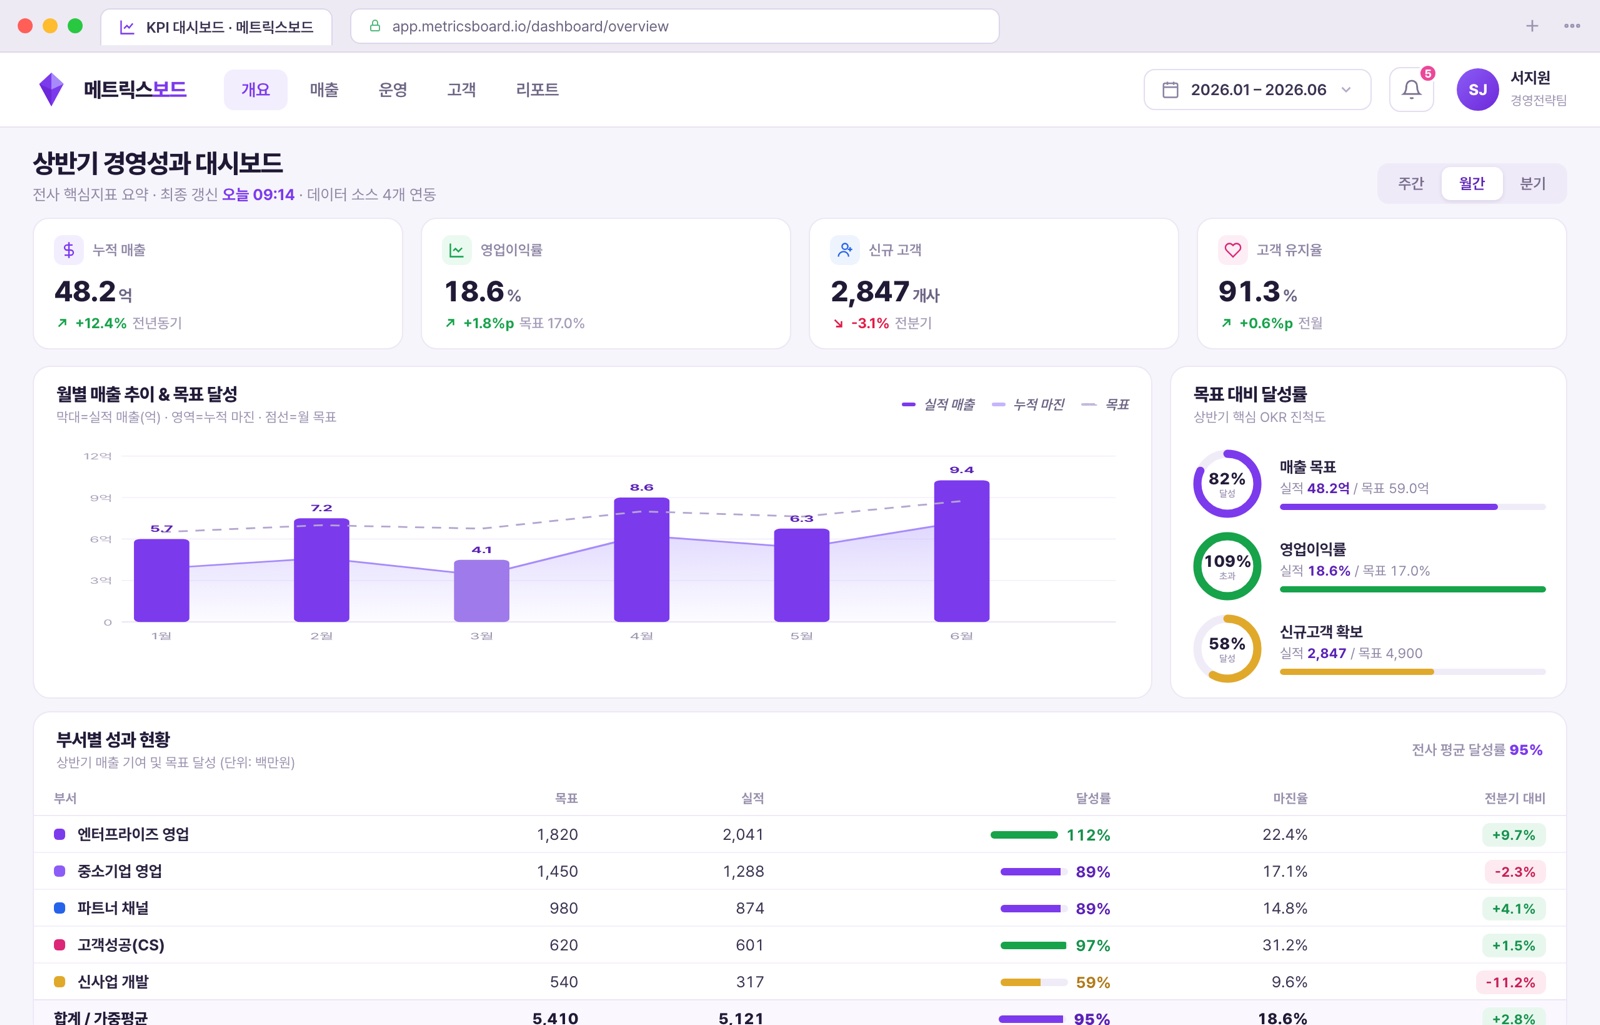Open the 매출 navigation tab

click(324, 90)
